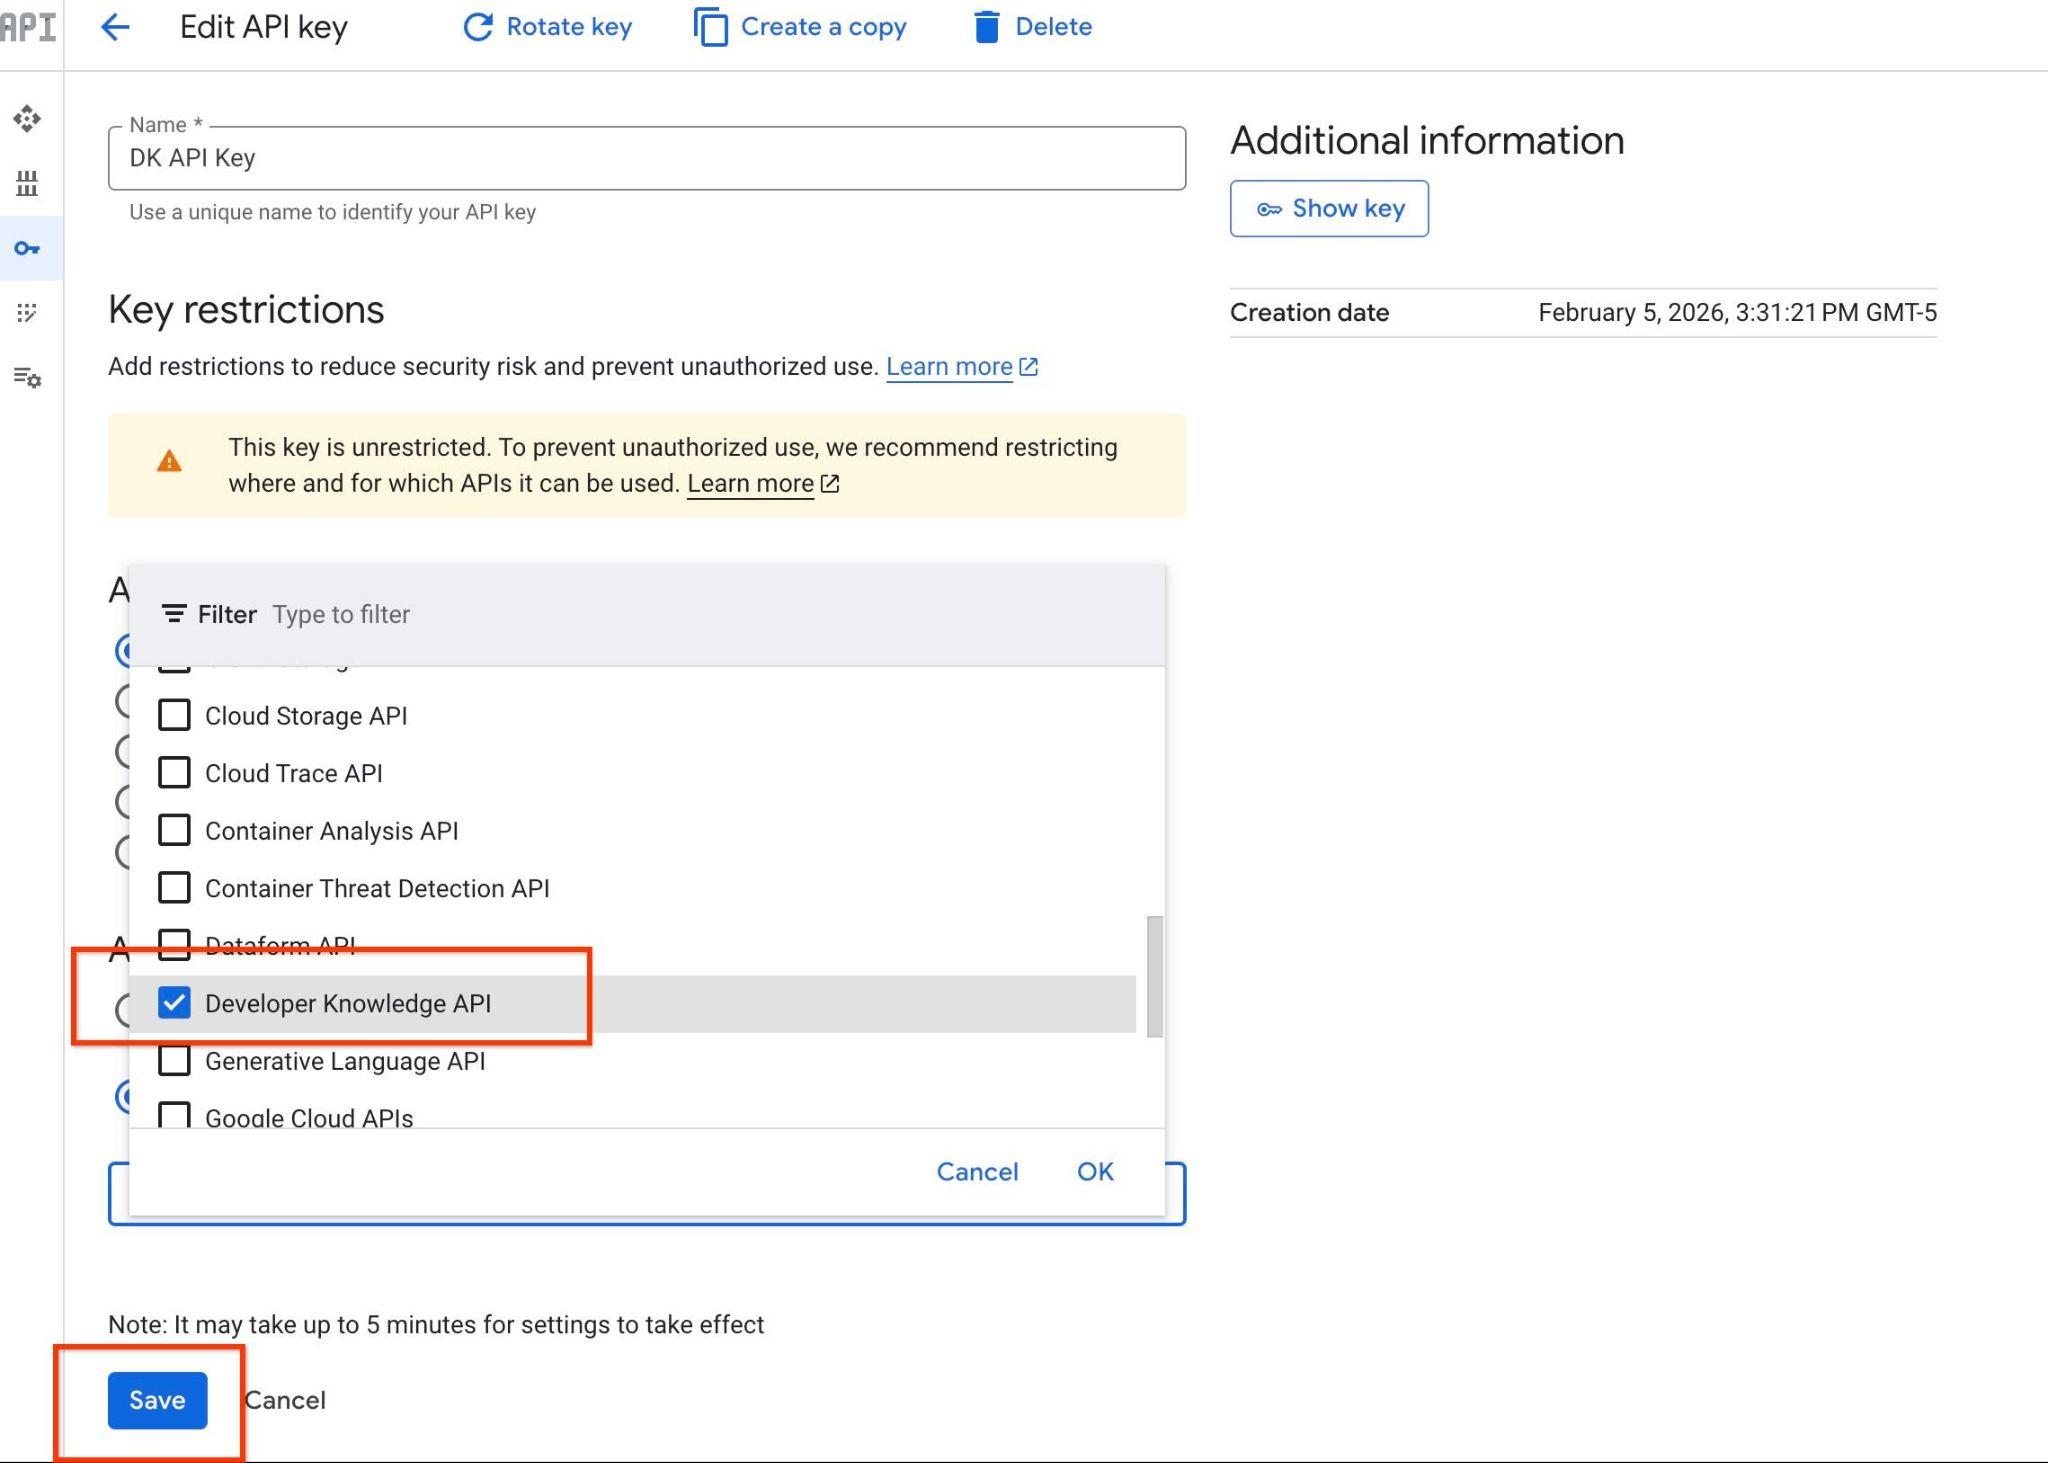Cancel the API selection dropdown
Viewport: 2048px width, 1463px height.
coord(976,1171)
